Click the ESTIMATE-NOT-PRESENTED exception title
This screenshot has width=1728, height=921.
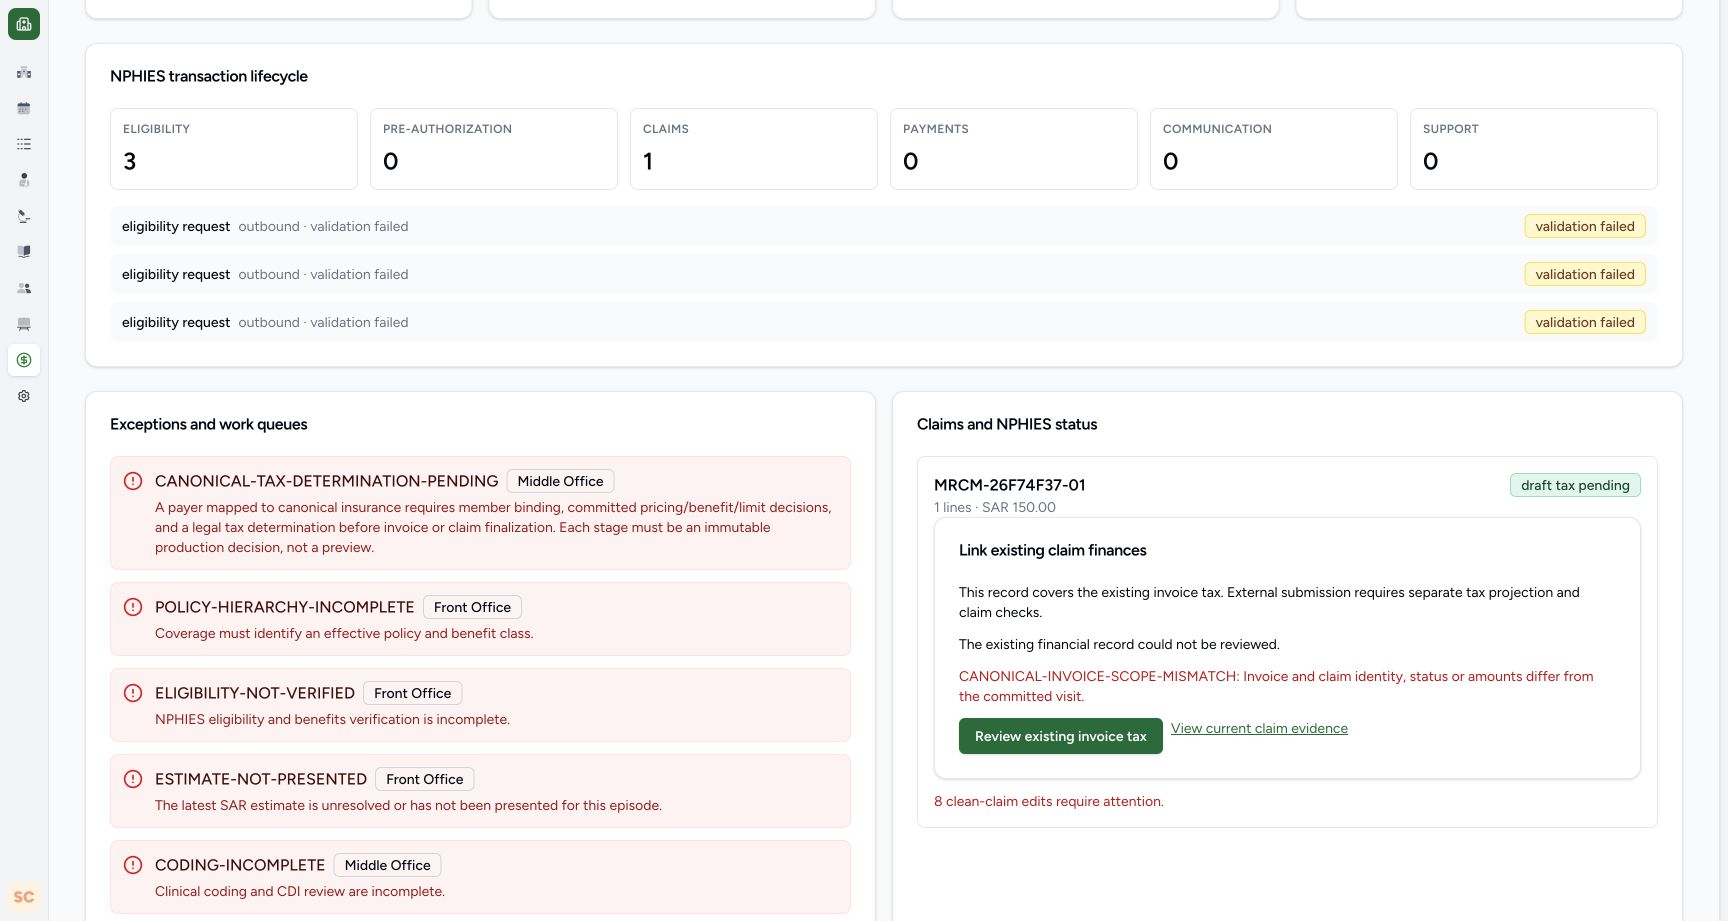click(261, 779)
